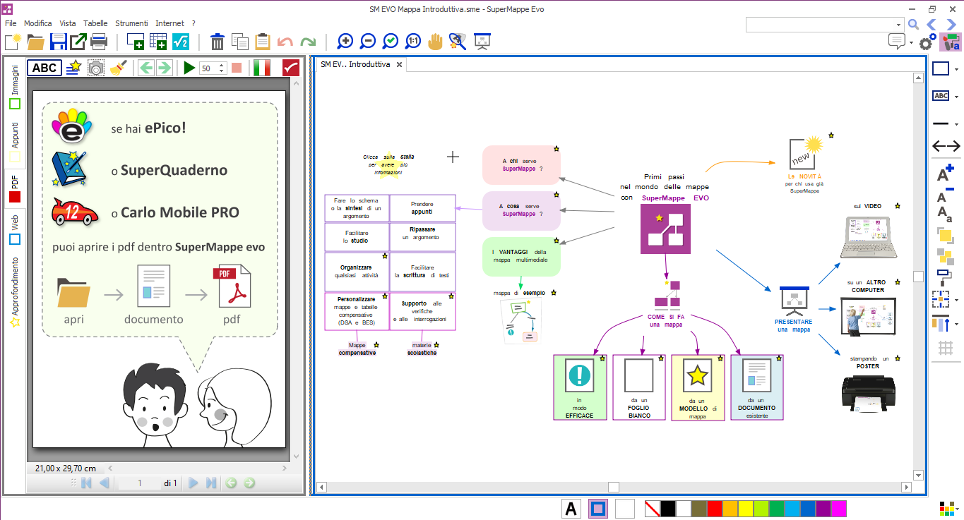Redo with the green arrow icon
The width and height of the screenshot is (964, 520).
coord(308,42)
